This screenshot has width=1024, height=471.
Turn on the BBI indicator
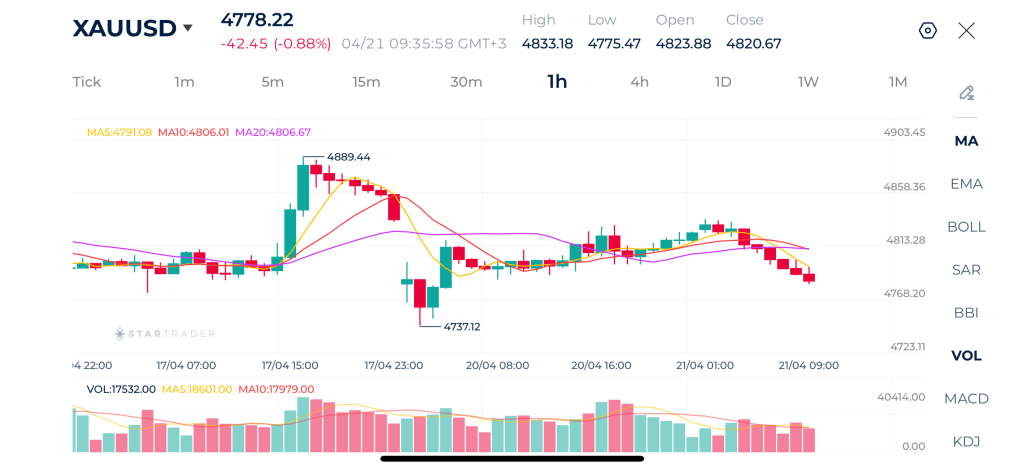point(966,313)
